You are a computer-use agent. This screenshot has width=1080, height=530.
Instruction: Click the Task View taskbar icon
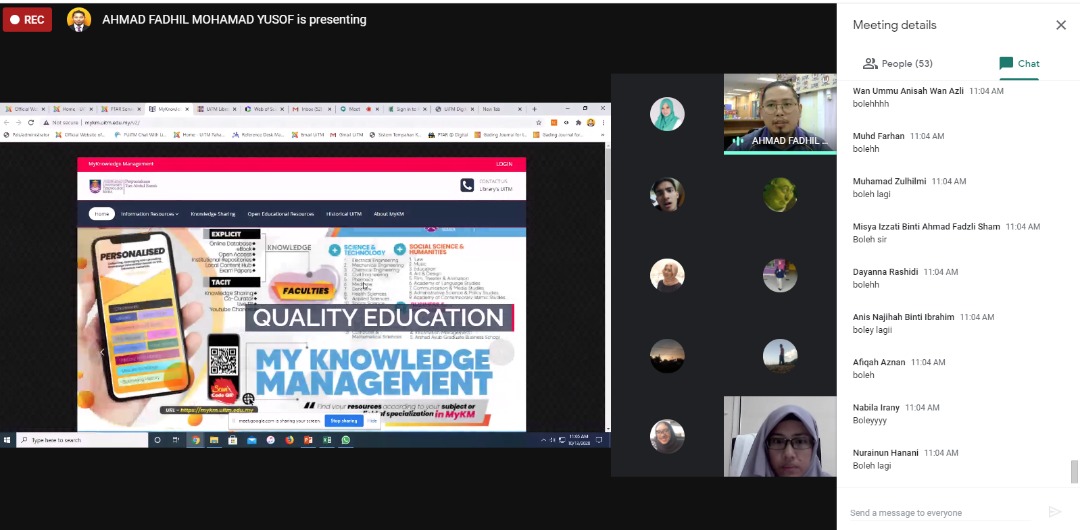pos(176,440)
